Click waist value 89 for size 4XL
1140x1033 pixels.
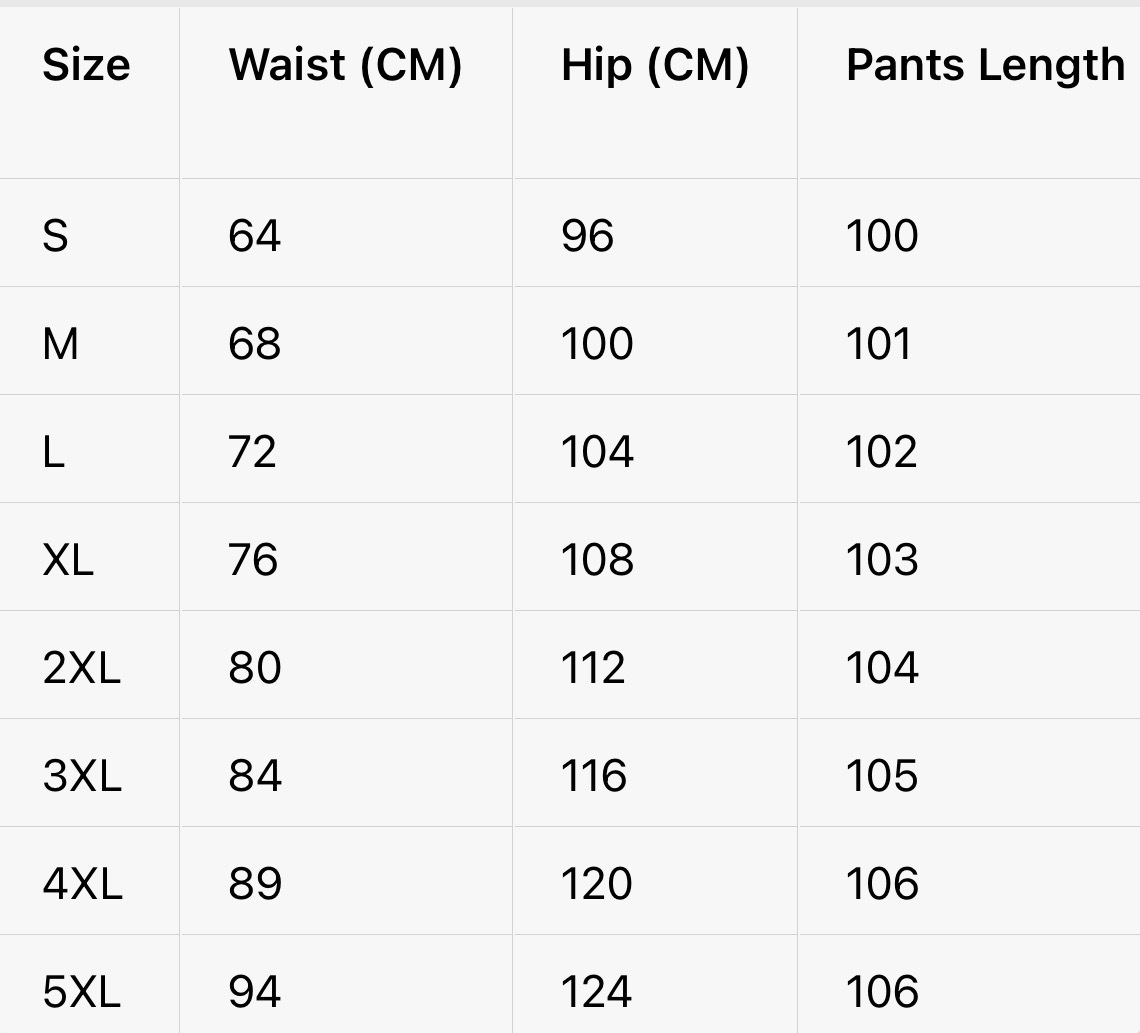pyautogui.click(x=255, y=884)
